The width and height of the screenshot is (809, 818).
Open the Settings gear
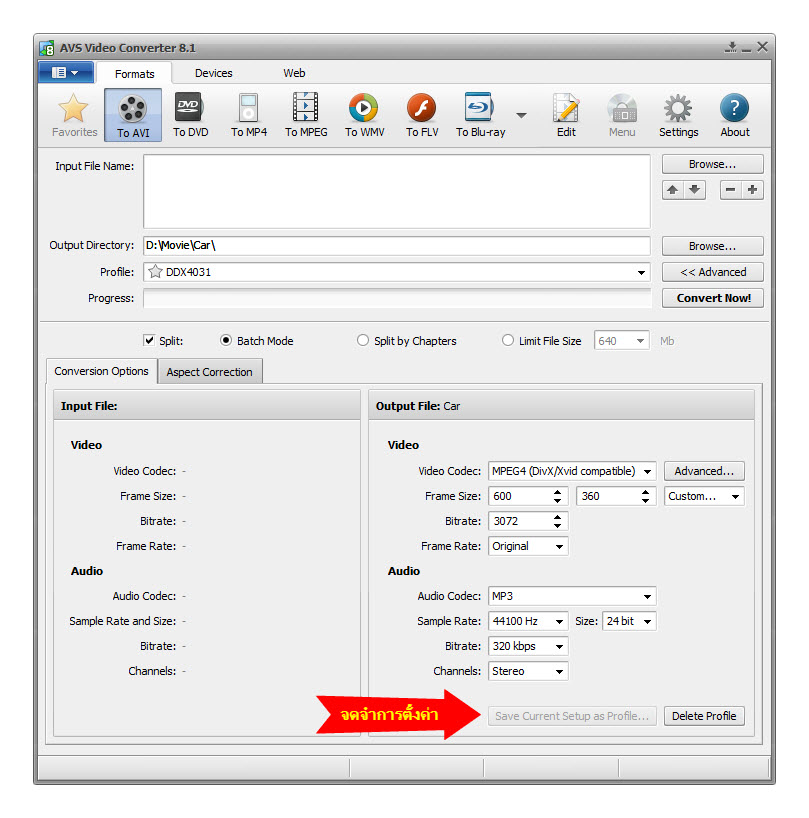tap(678, 114)
